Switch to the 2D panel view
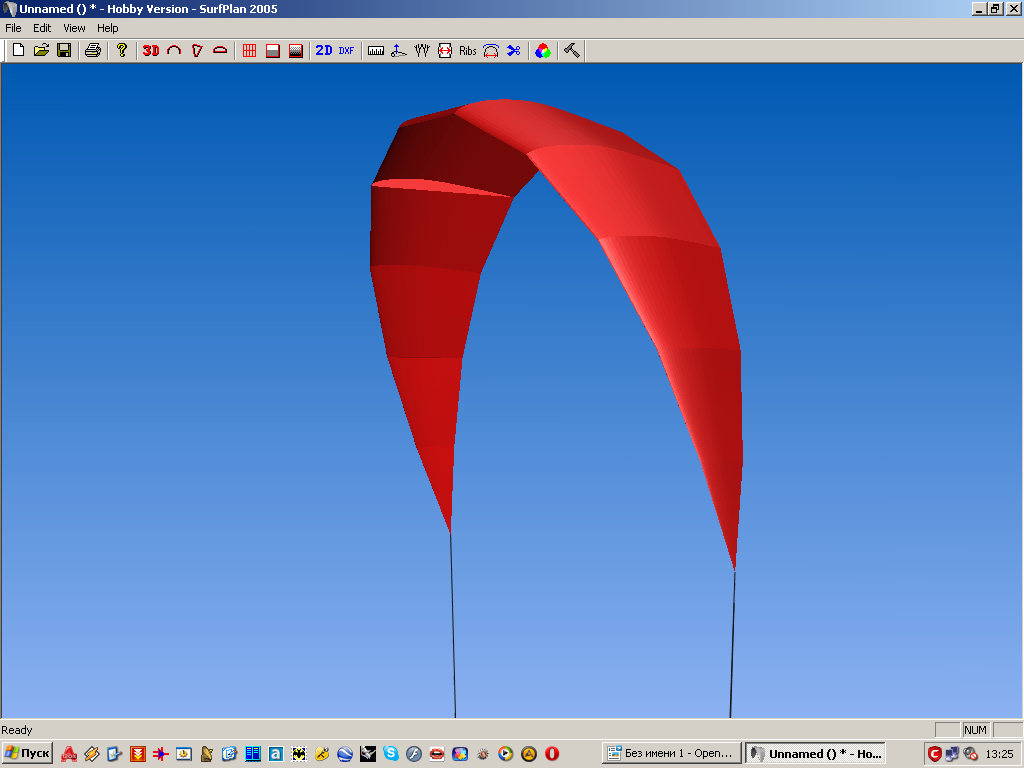The height and width of the screenshot is (768, 1024). [324, 50]
